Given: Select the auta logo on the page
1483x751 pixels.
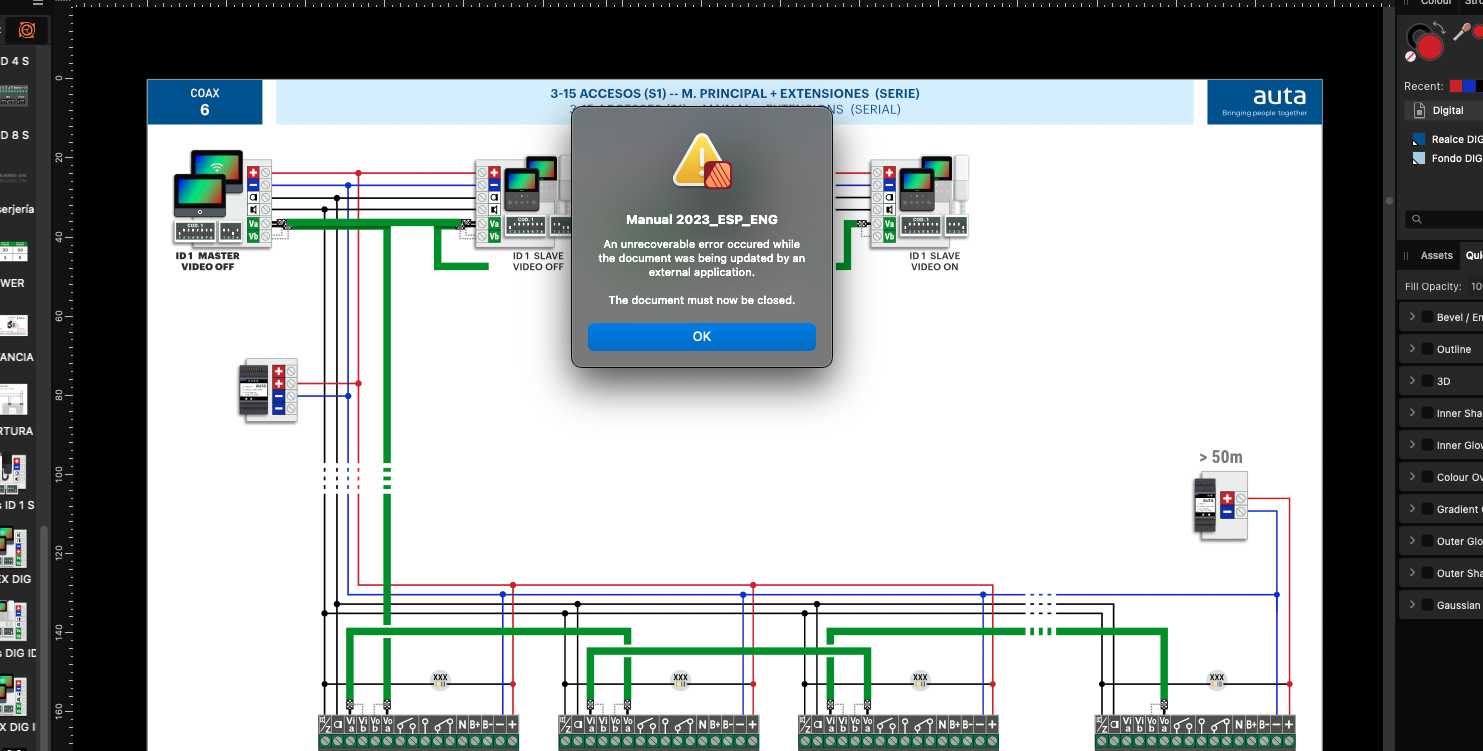Looking at the screenshot, I should [1264, 102].
